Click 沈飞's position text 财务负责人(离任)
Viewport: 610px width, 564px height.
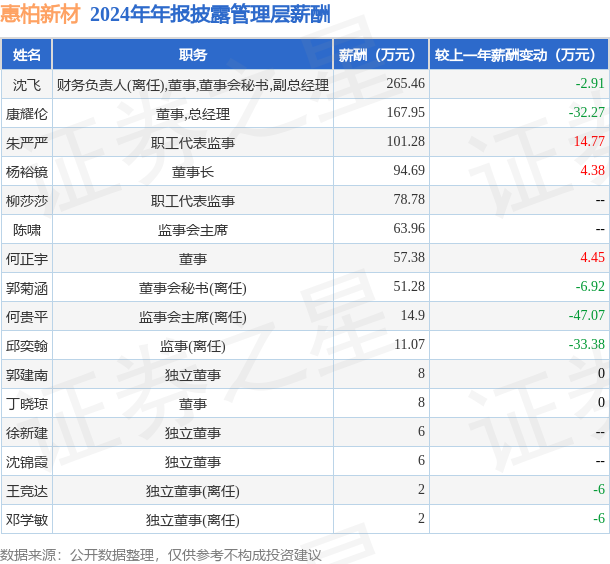(111, 85)
